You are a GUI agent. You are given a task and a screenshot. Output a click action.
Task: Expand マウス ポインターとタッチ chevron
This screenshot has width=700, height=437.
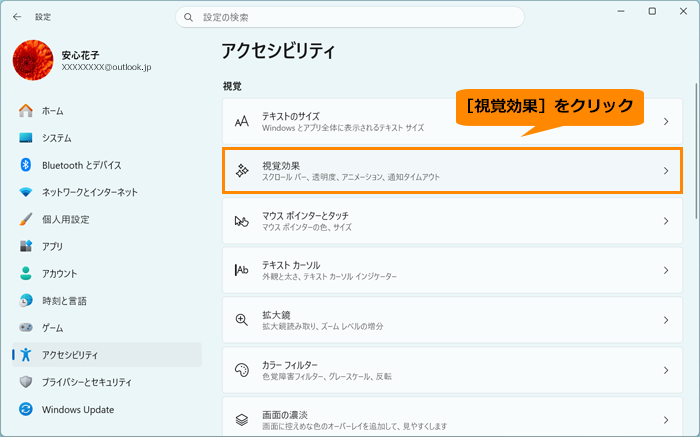tap(666, 221)
